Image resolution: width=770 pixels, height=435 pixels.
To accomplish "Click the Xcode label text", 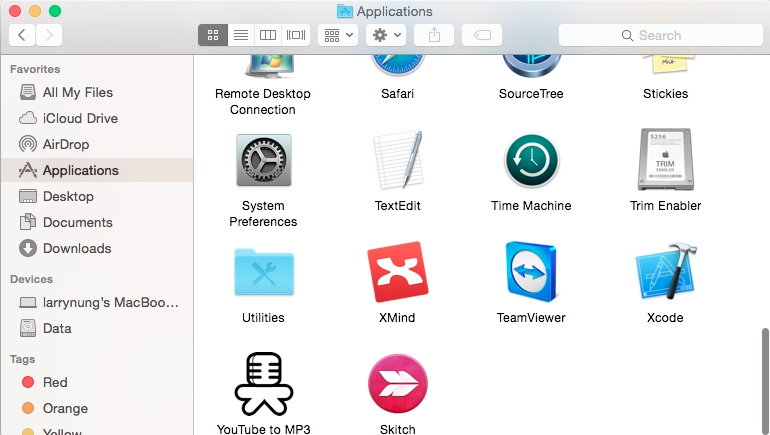I will coord(665,318).
